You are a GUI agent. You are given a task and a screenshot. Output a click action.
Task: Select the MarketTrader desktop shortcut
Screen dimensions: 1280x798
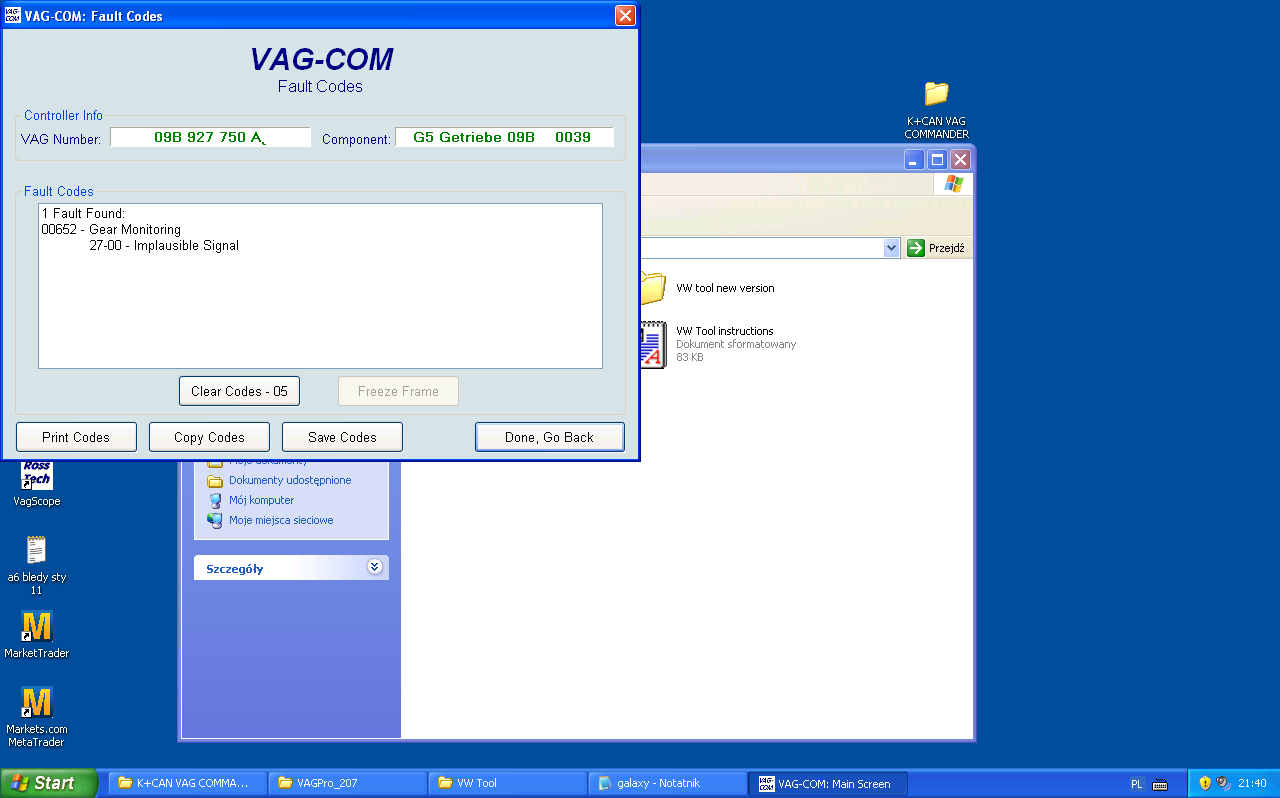pyautogui.click(x=37, y=635)
